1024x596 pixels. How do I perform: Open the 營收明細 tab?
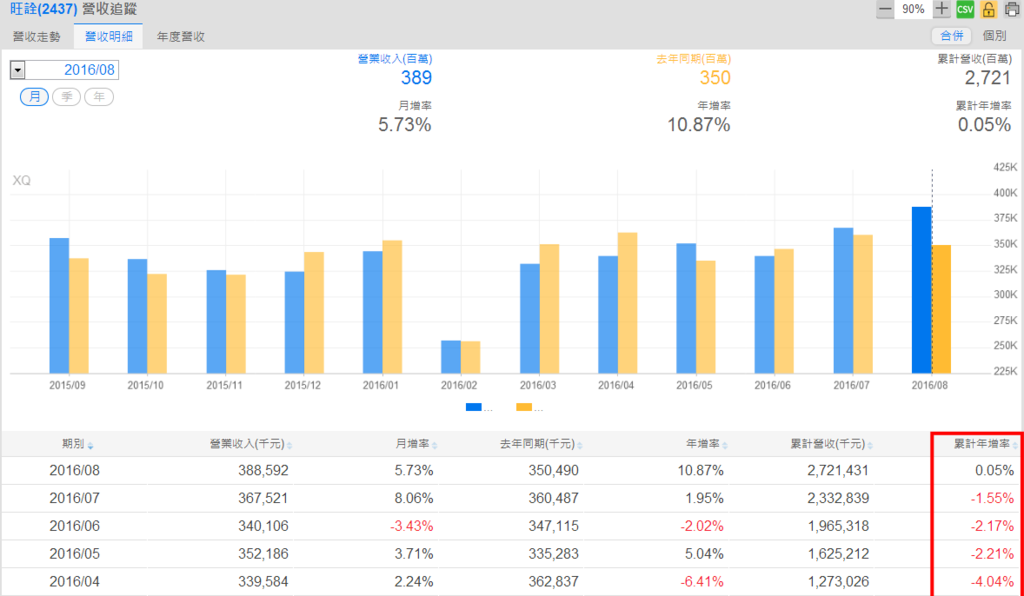click(x=108, y=37)
